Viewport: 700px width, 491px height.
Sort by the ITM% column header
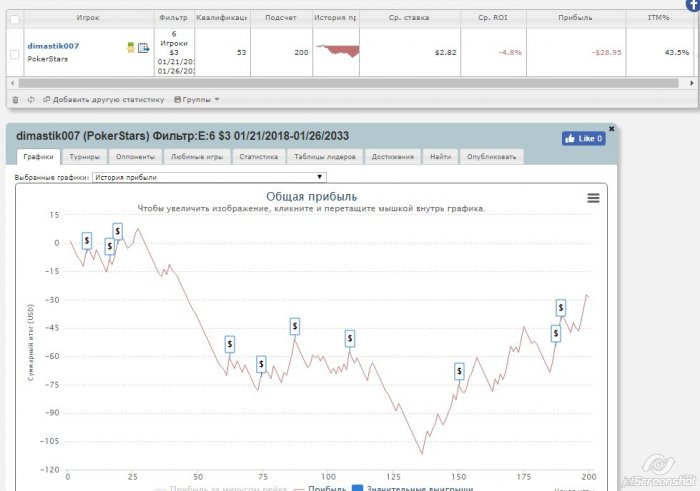(659, 18)
